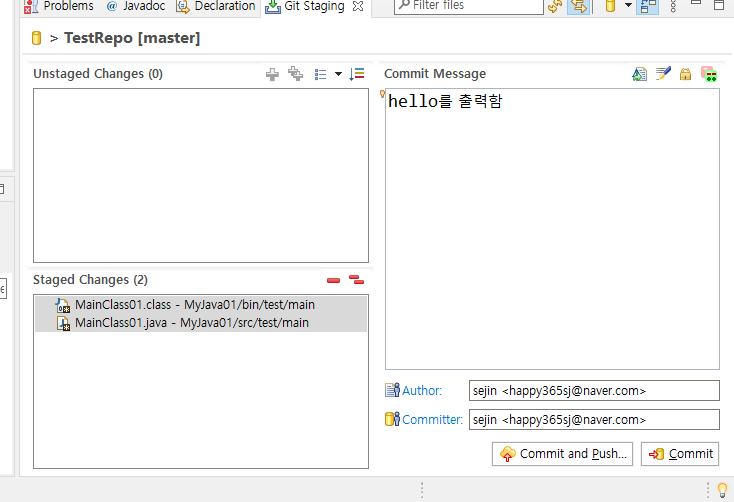This screenshot has width=734, height=502.
Task: Remove all files from index (double minus)
Action: (x=356, y=280)
